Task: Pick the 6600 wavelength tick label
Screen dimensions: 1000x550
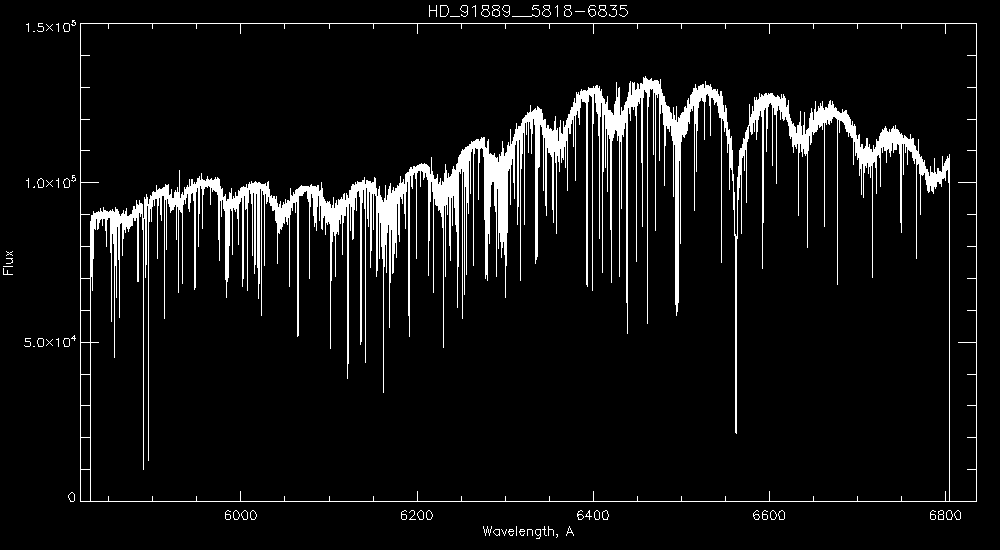Action: coord(770,515)
